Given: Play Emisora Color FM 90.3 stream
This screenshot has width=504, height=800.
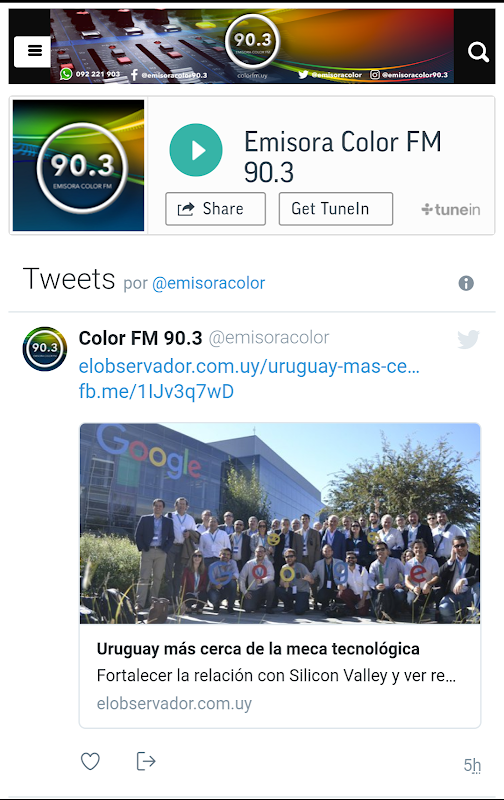Looking at the screenshot, I should 196,150.
